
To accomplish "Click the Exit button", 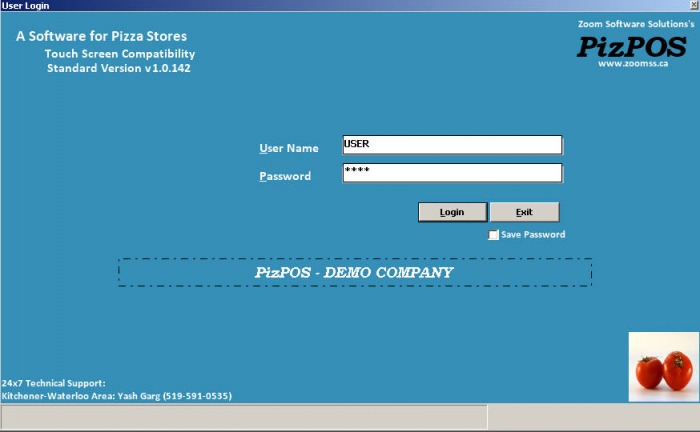I will tap(525, 212).
